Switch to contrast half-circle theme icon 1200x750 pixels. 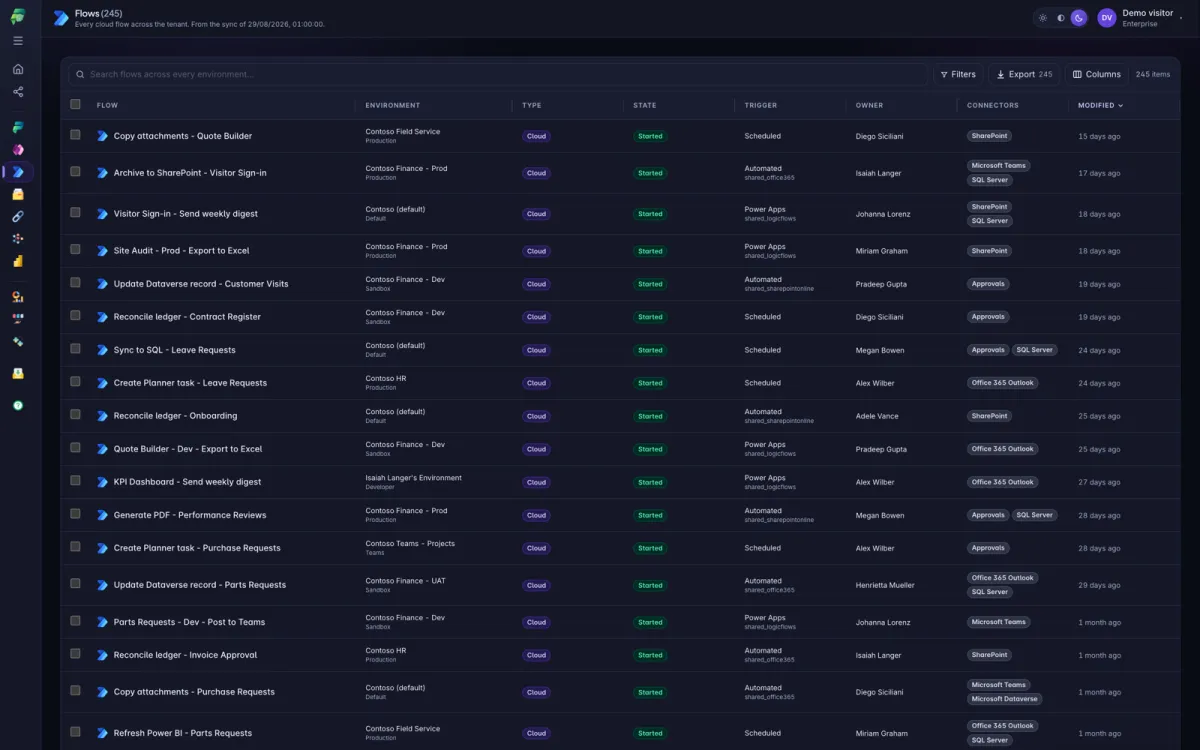pyautogui.click(x=1061, y=18)
